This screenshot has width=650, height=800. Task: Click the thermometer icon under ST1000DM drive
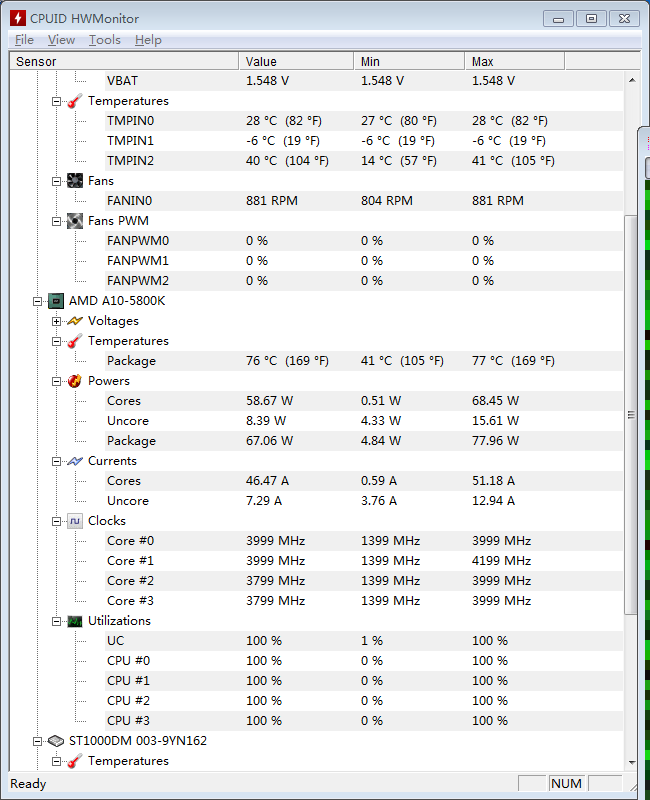(x=75, y=761)
